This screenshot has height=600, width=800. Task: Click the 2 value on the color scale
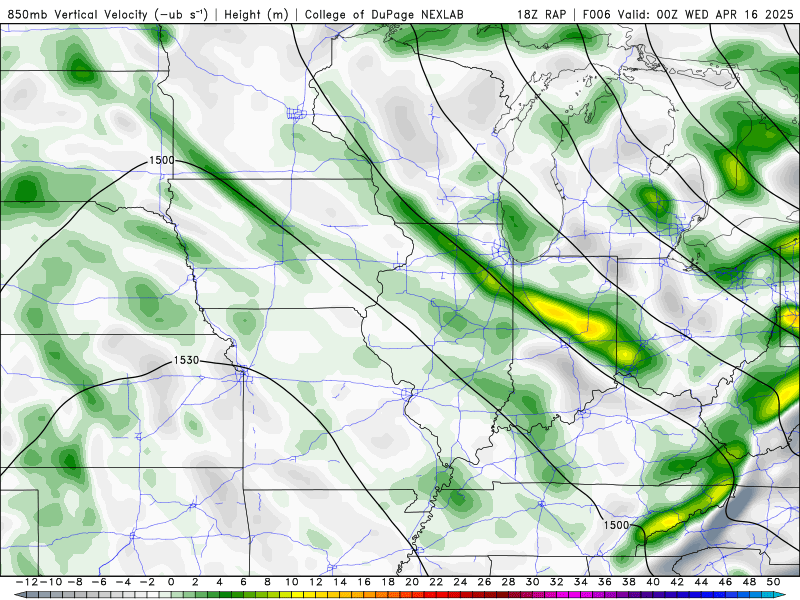point(195,582)
